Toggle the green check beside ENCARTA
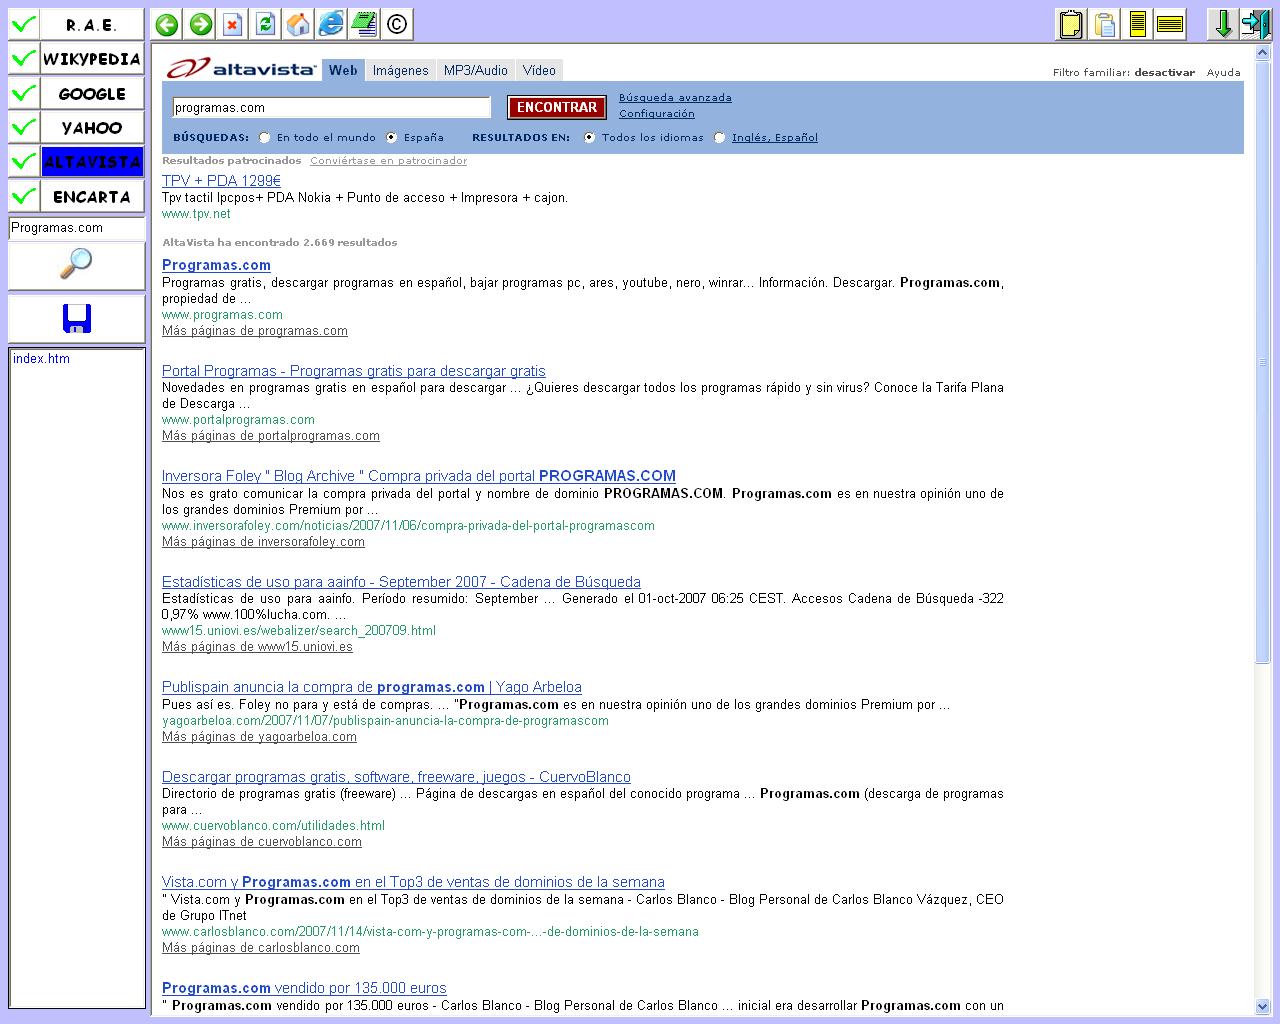The height and width of the screenshot is (1024, 1280). 24,195
